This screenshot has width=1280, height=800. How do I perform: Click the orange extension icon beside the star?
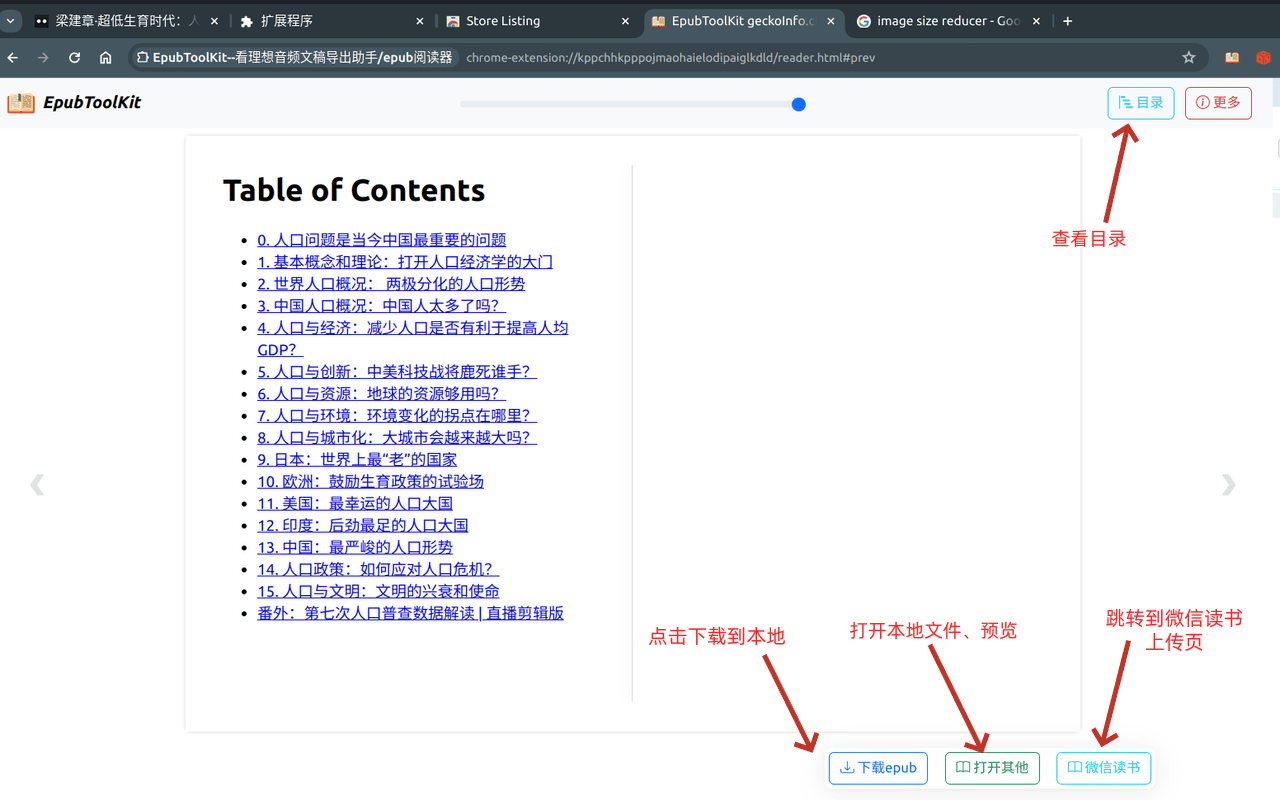click(1232, 58)
